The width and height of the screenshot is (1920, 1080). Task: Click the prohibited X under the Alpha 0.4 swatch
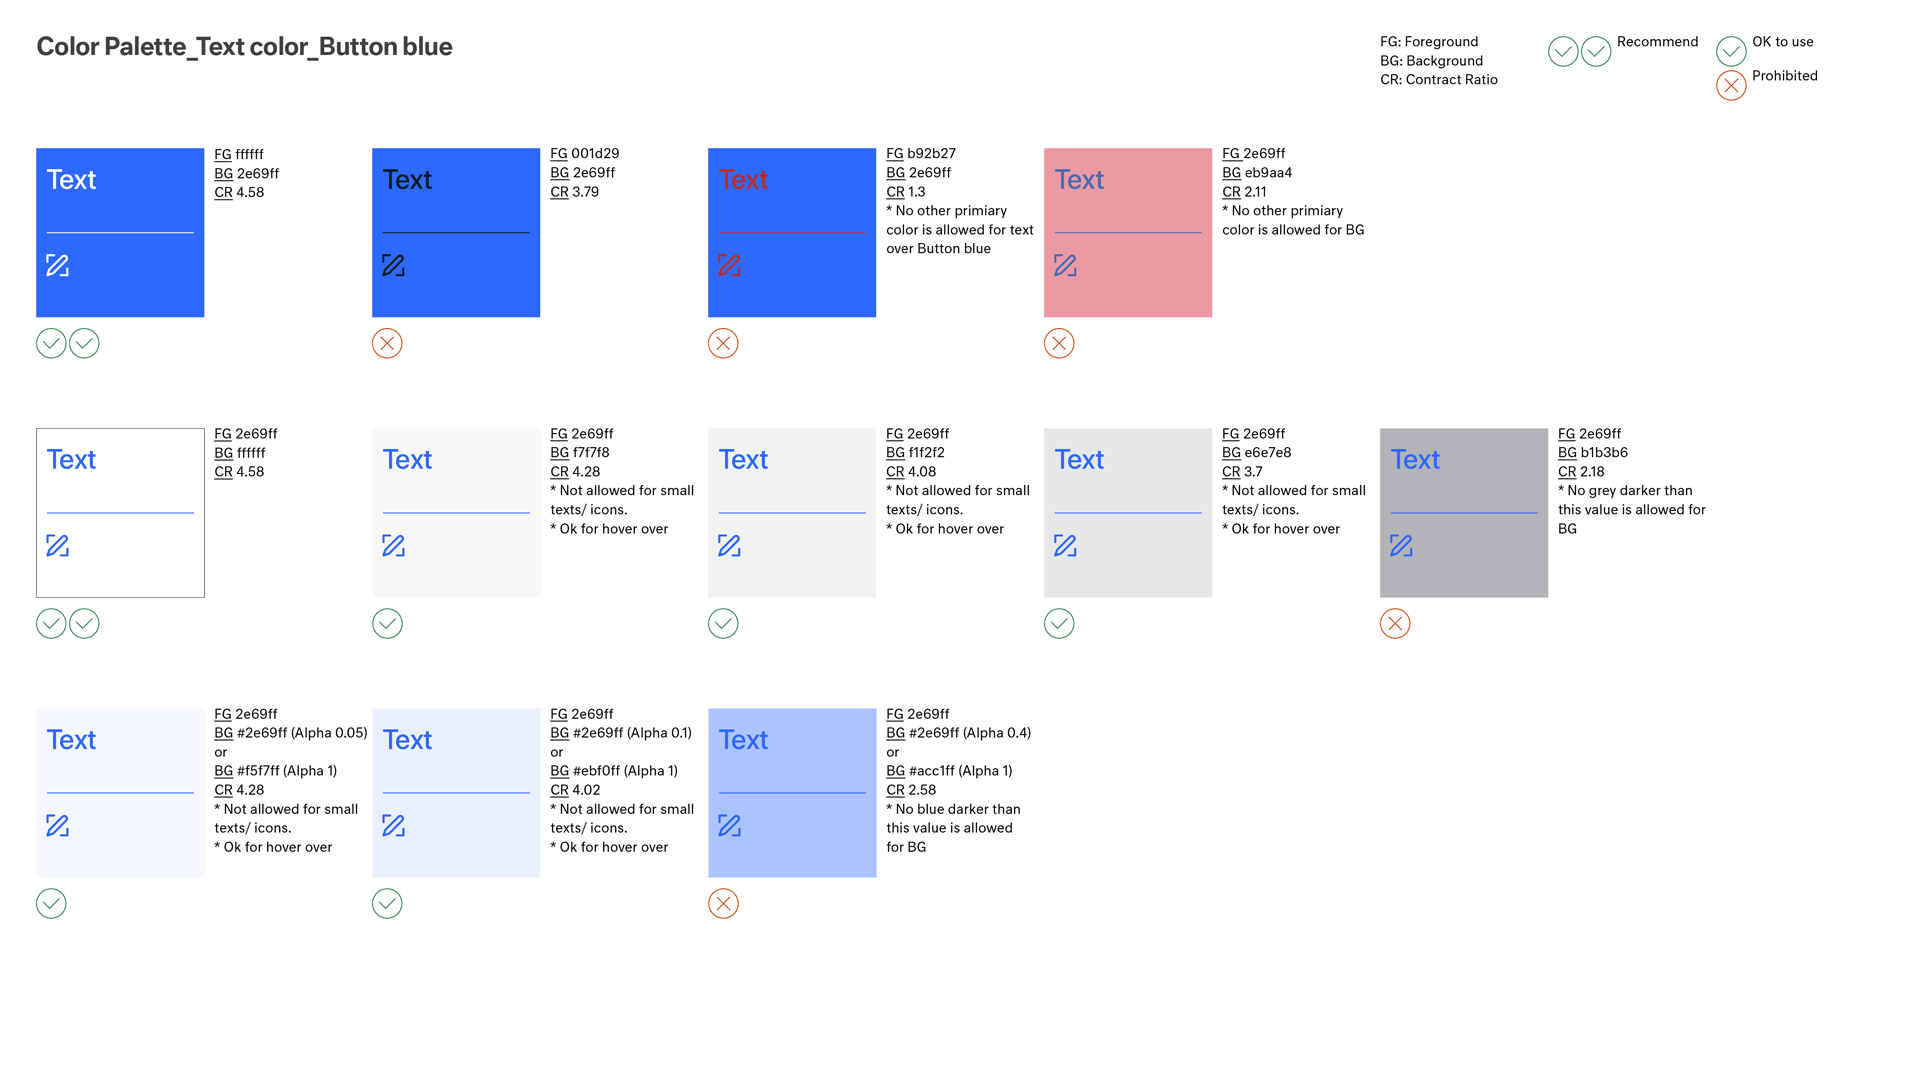(x=723, y=903)
